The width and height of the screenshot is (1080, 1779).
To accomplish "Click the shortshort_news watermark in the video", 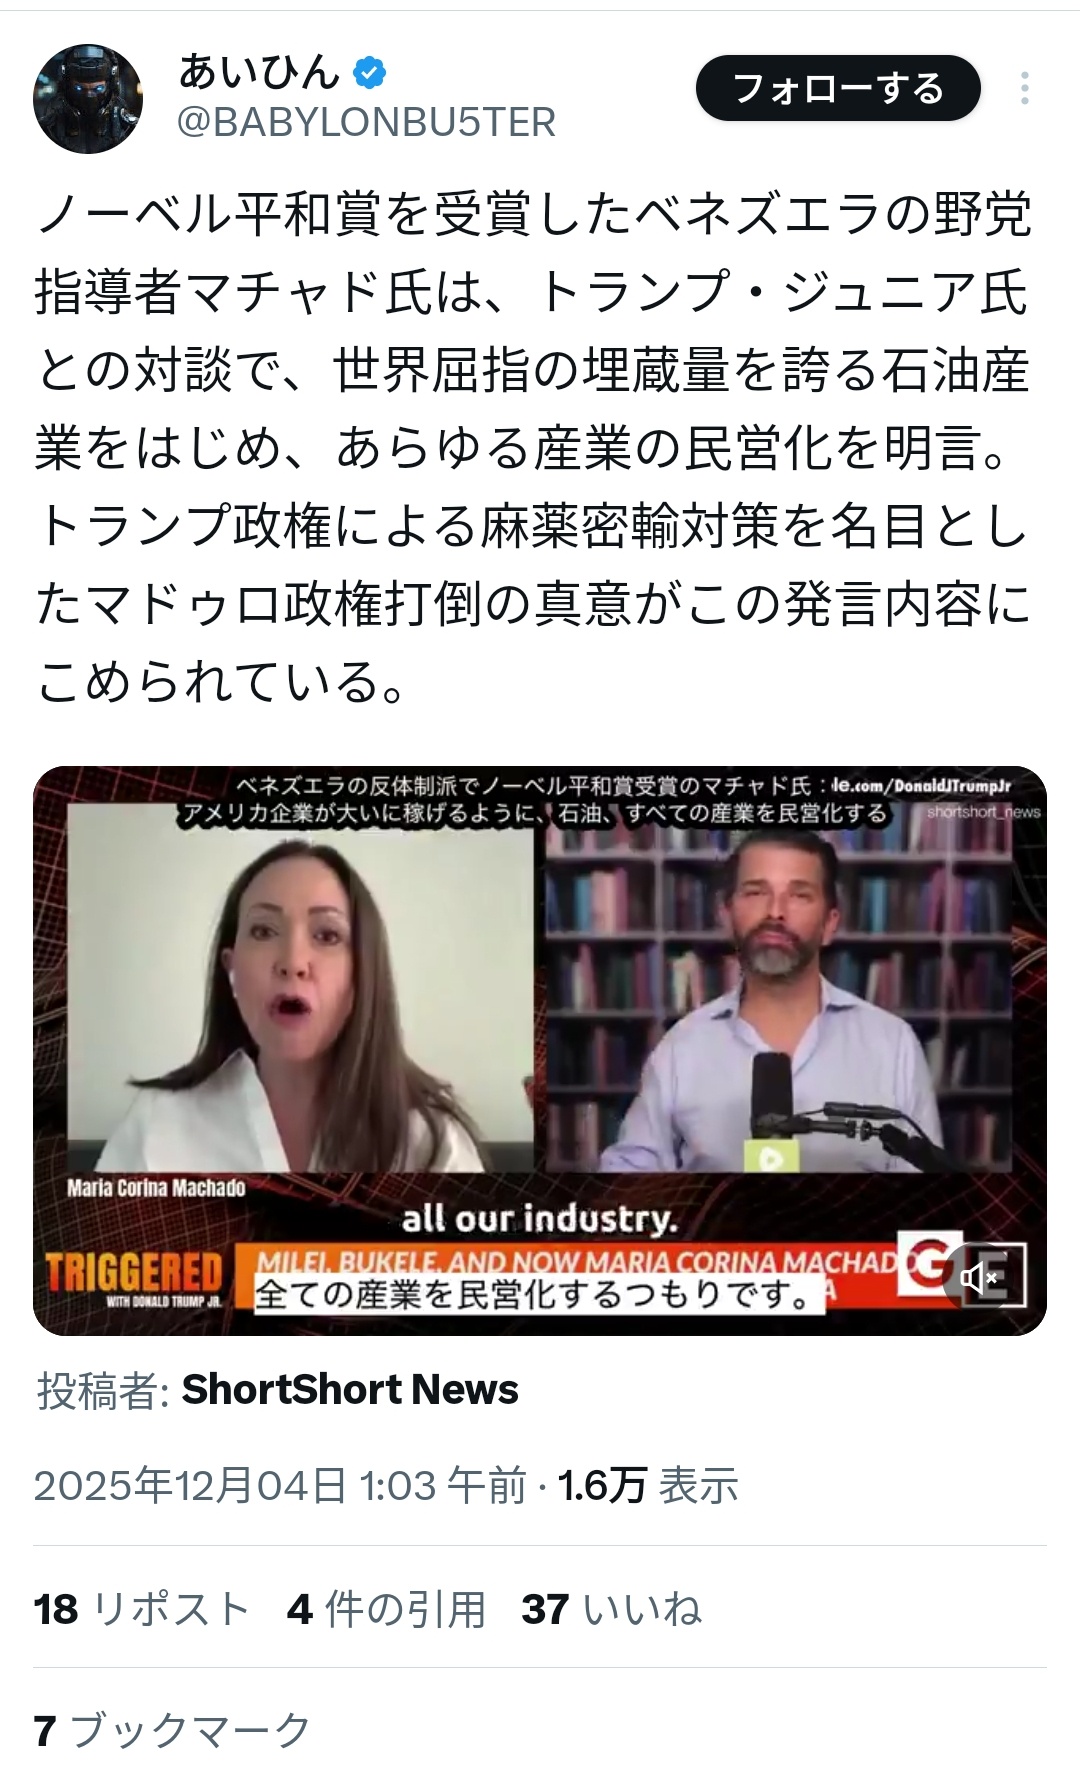I will [x=983, y=811].
